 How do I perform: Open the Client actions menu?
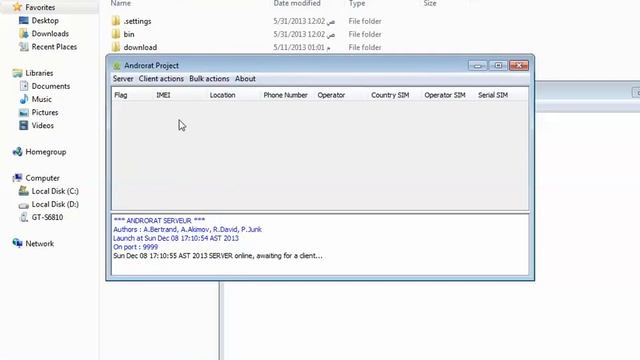click(x=161, y=79)
